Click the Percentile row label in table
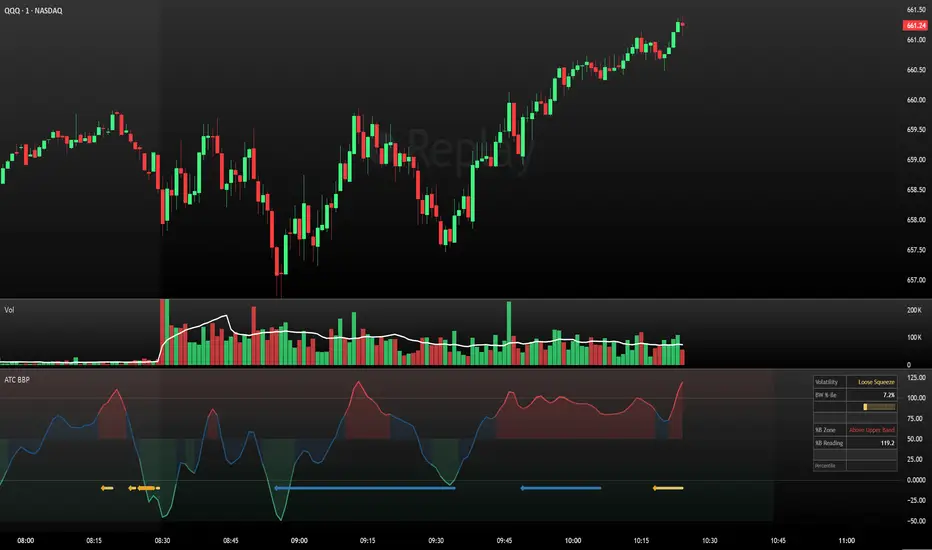The height and width of the screenshot is (550, 932). click(825, 466)
